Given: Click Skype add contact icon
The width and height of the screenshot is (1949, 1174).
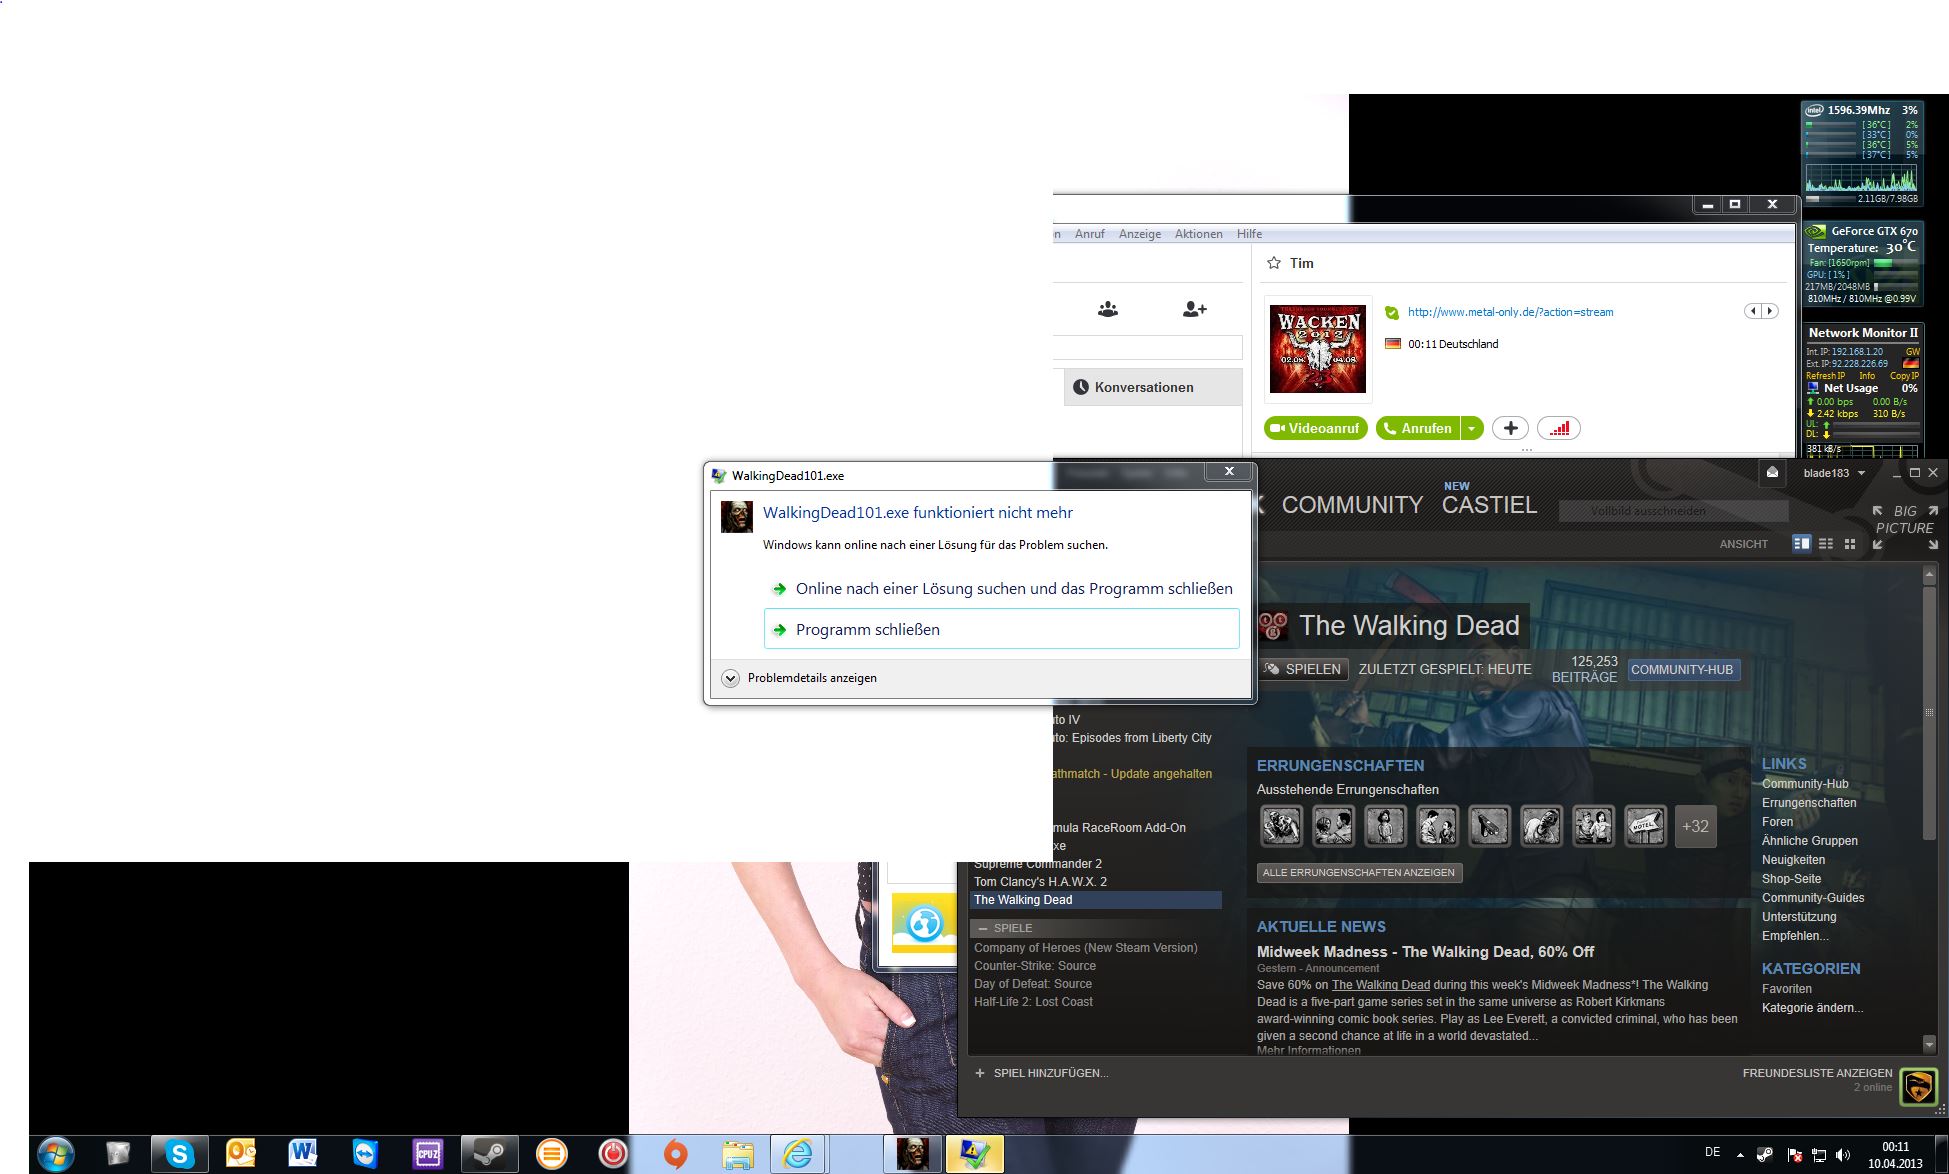Looking at the screenshot, I should pos(1194,310).
